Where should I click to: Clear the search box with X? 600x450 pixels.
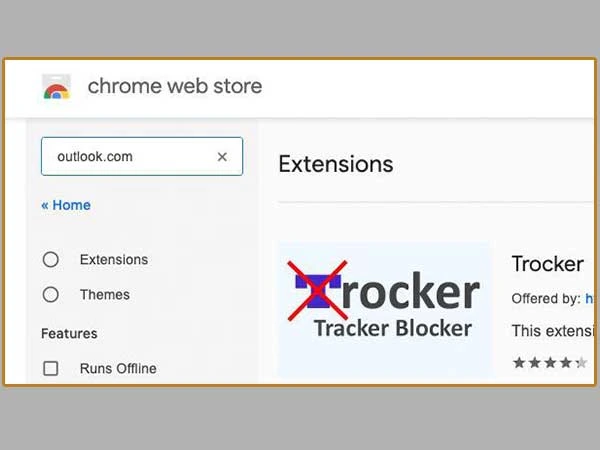pyautogui.click(x=222, y=157)
